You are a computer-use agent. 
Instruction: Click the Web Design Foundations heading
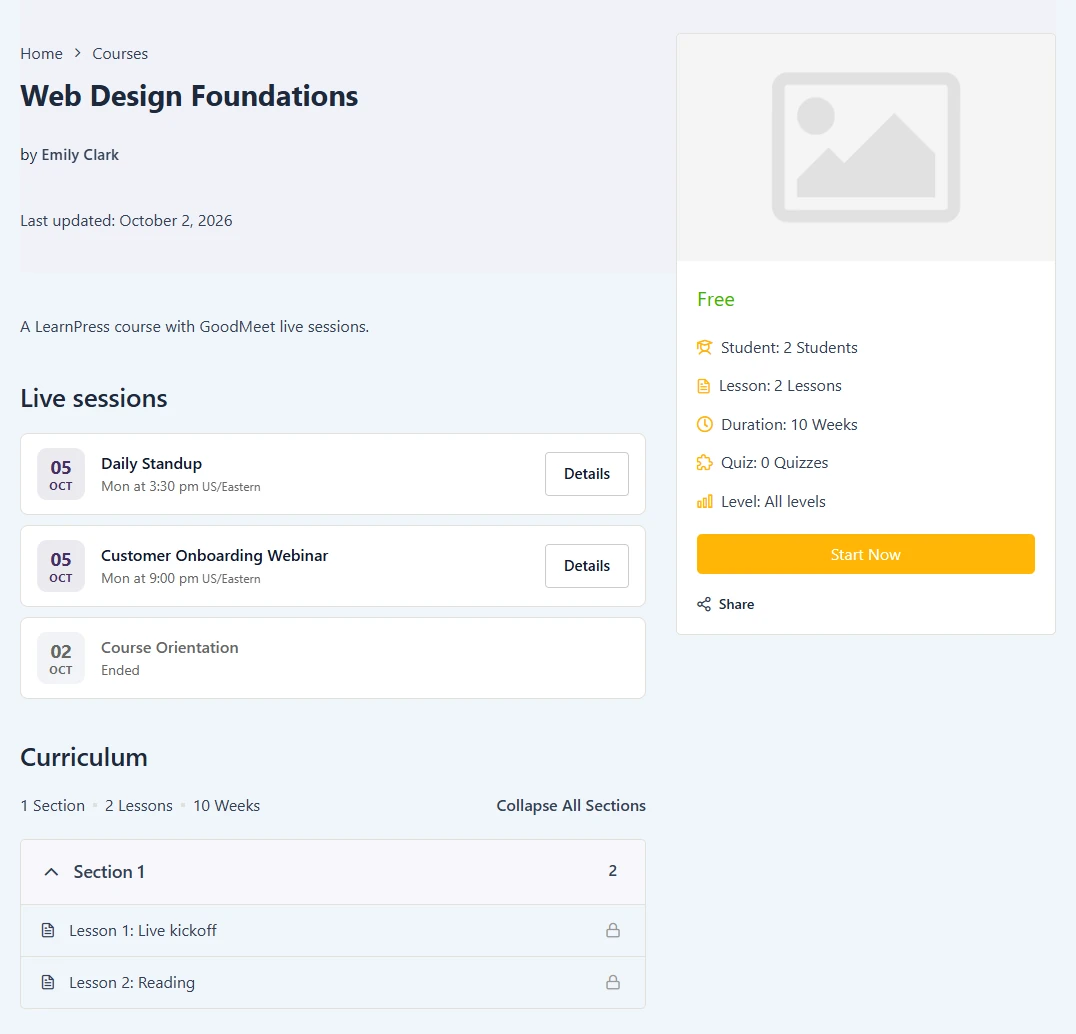189,96
